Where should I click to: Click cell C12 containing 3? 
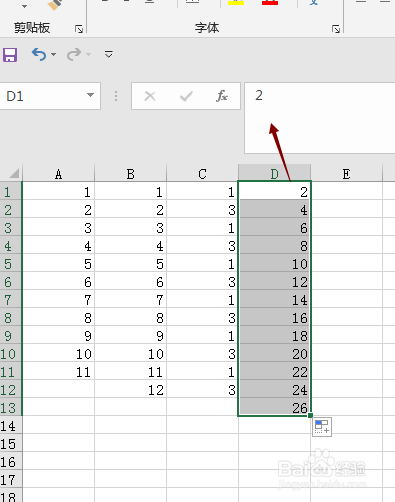tap(202, 390)
